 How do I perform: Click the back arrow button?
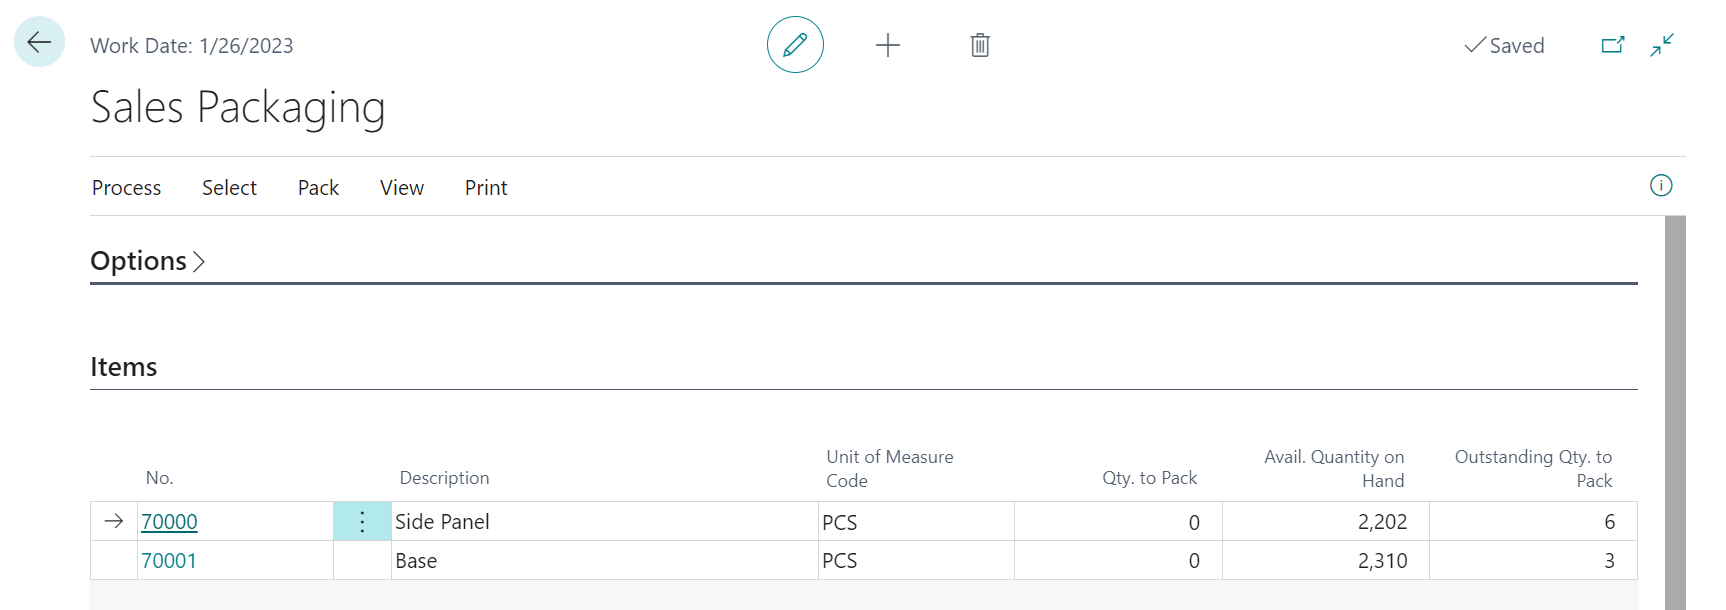click(39, 42)
